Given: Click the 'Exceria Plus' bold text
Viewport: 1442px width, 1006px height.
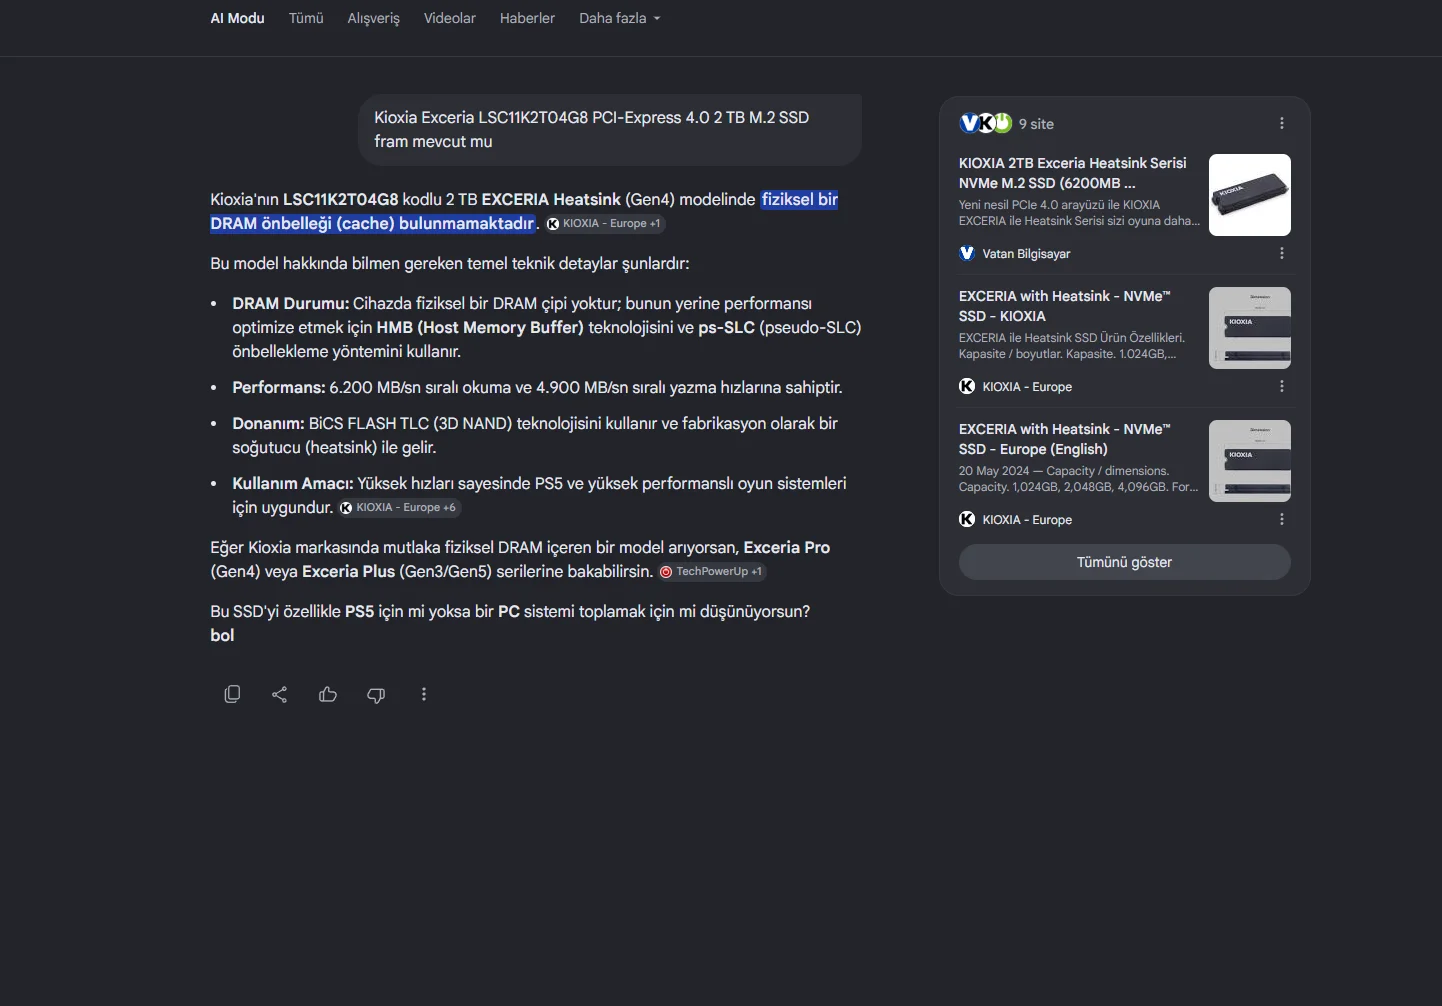Looking at the screenshot, I should (x=348, y=571).
